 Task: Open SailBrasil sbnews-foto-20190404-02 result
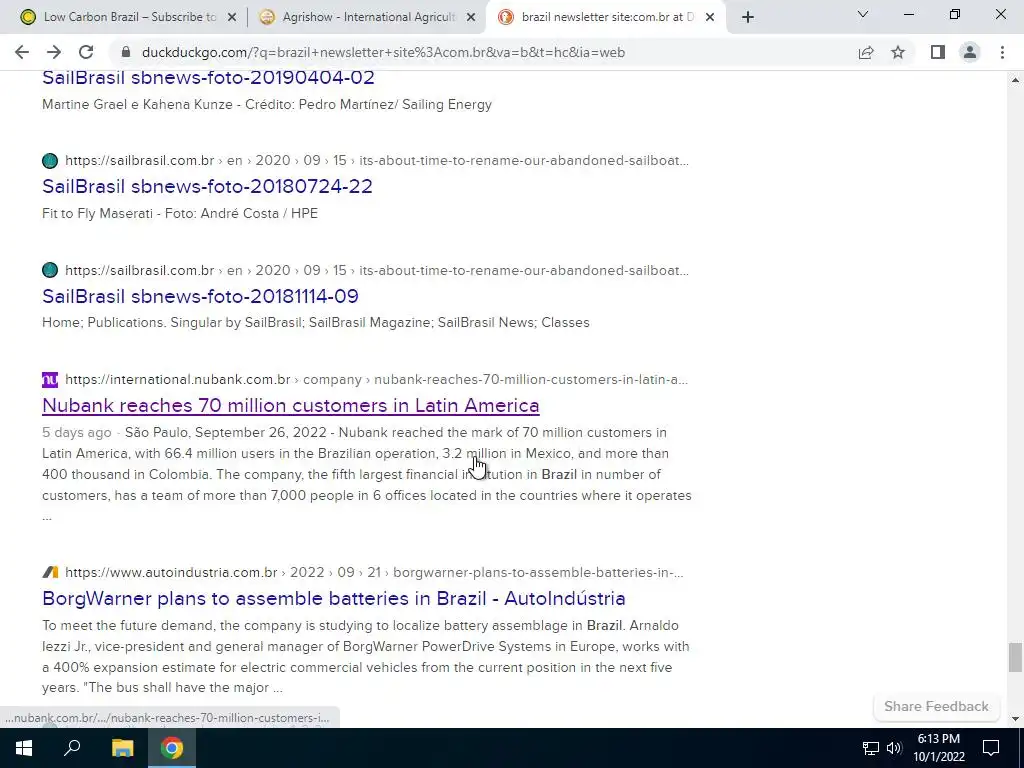click(208, 77)
